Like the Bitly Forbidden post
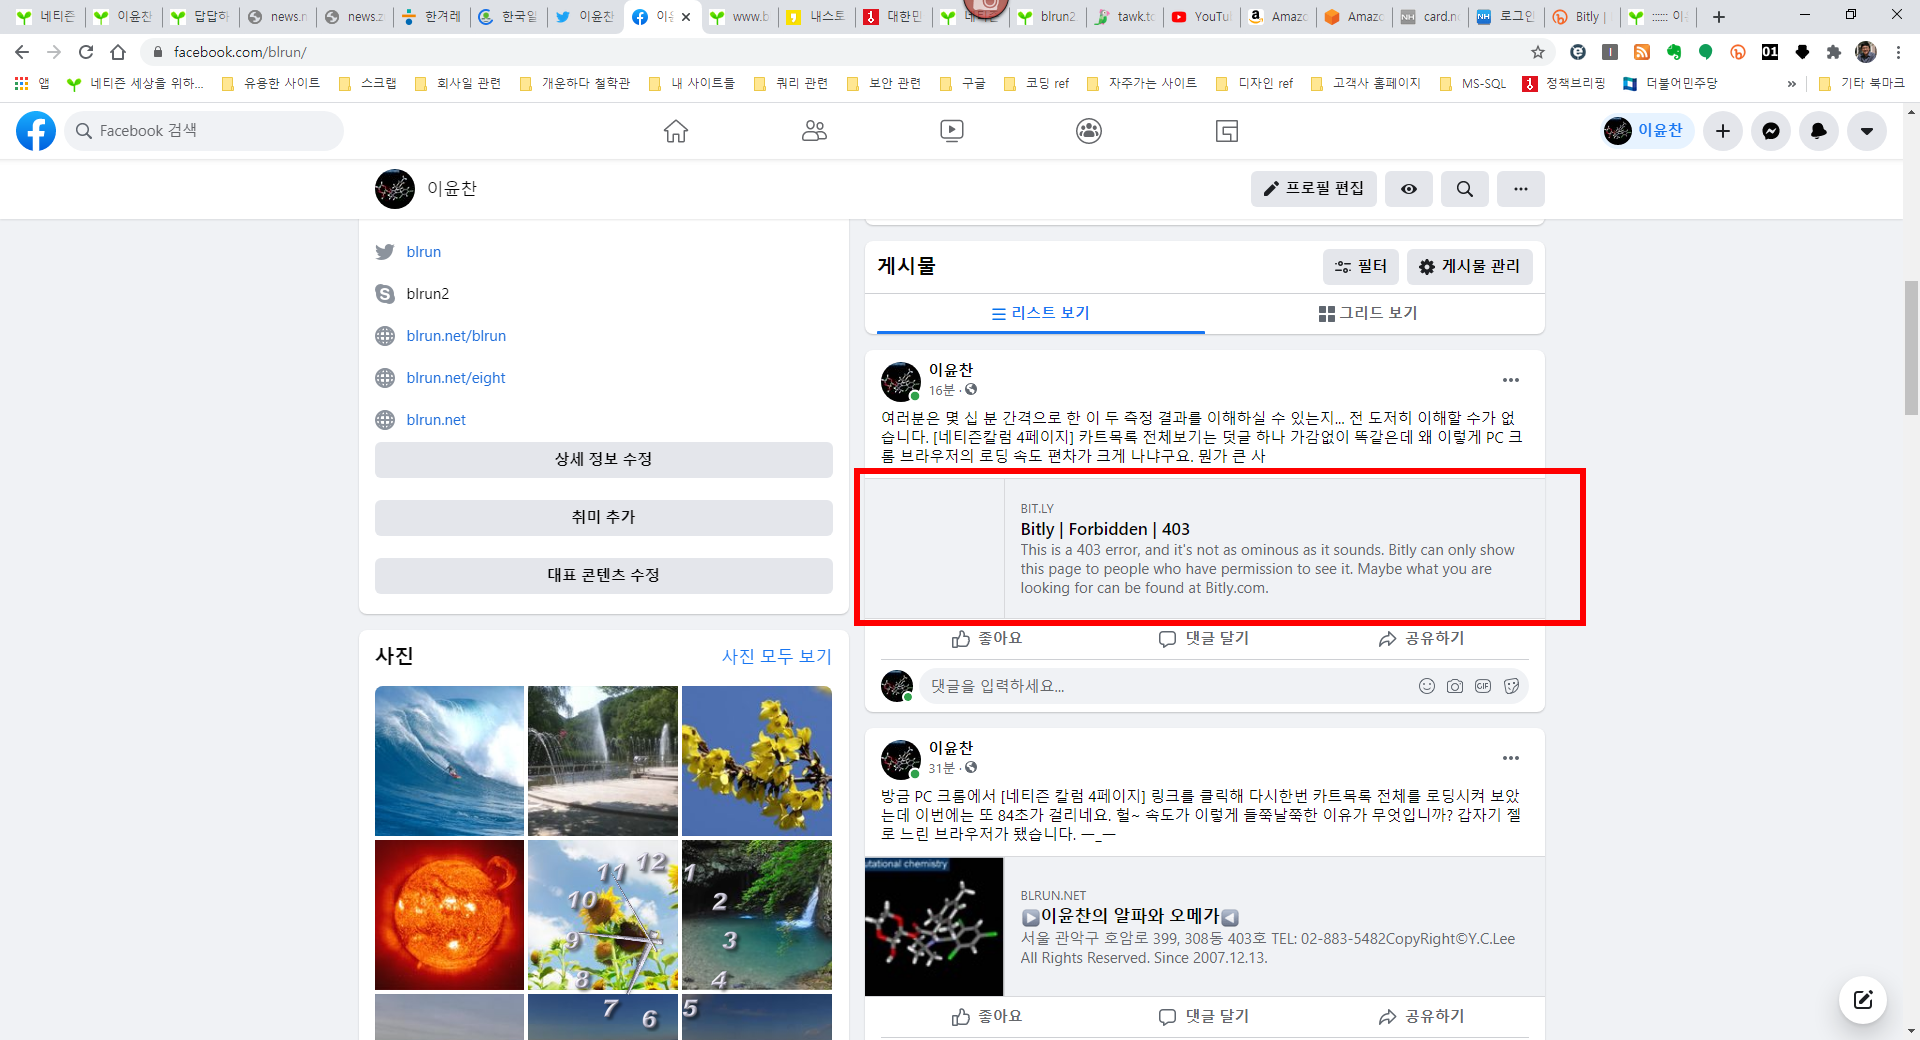1920x1040 pixels. click(987, 639)
